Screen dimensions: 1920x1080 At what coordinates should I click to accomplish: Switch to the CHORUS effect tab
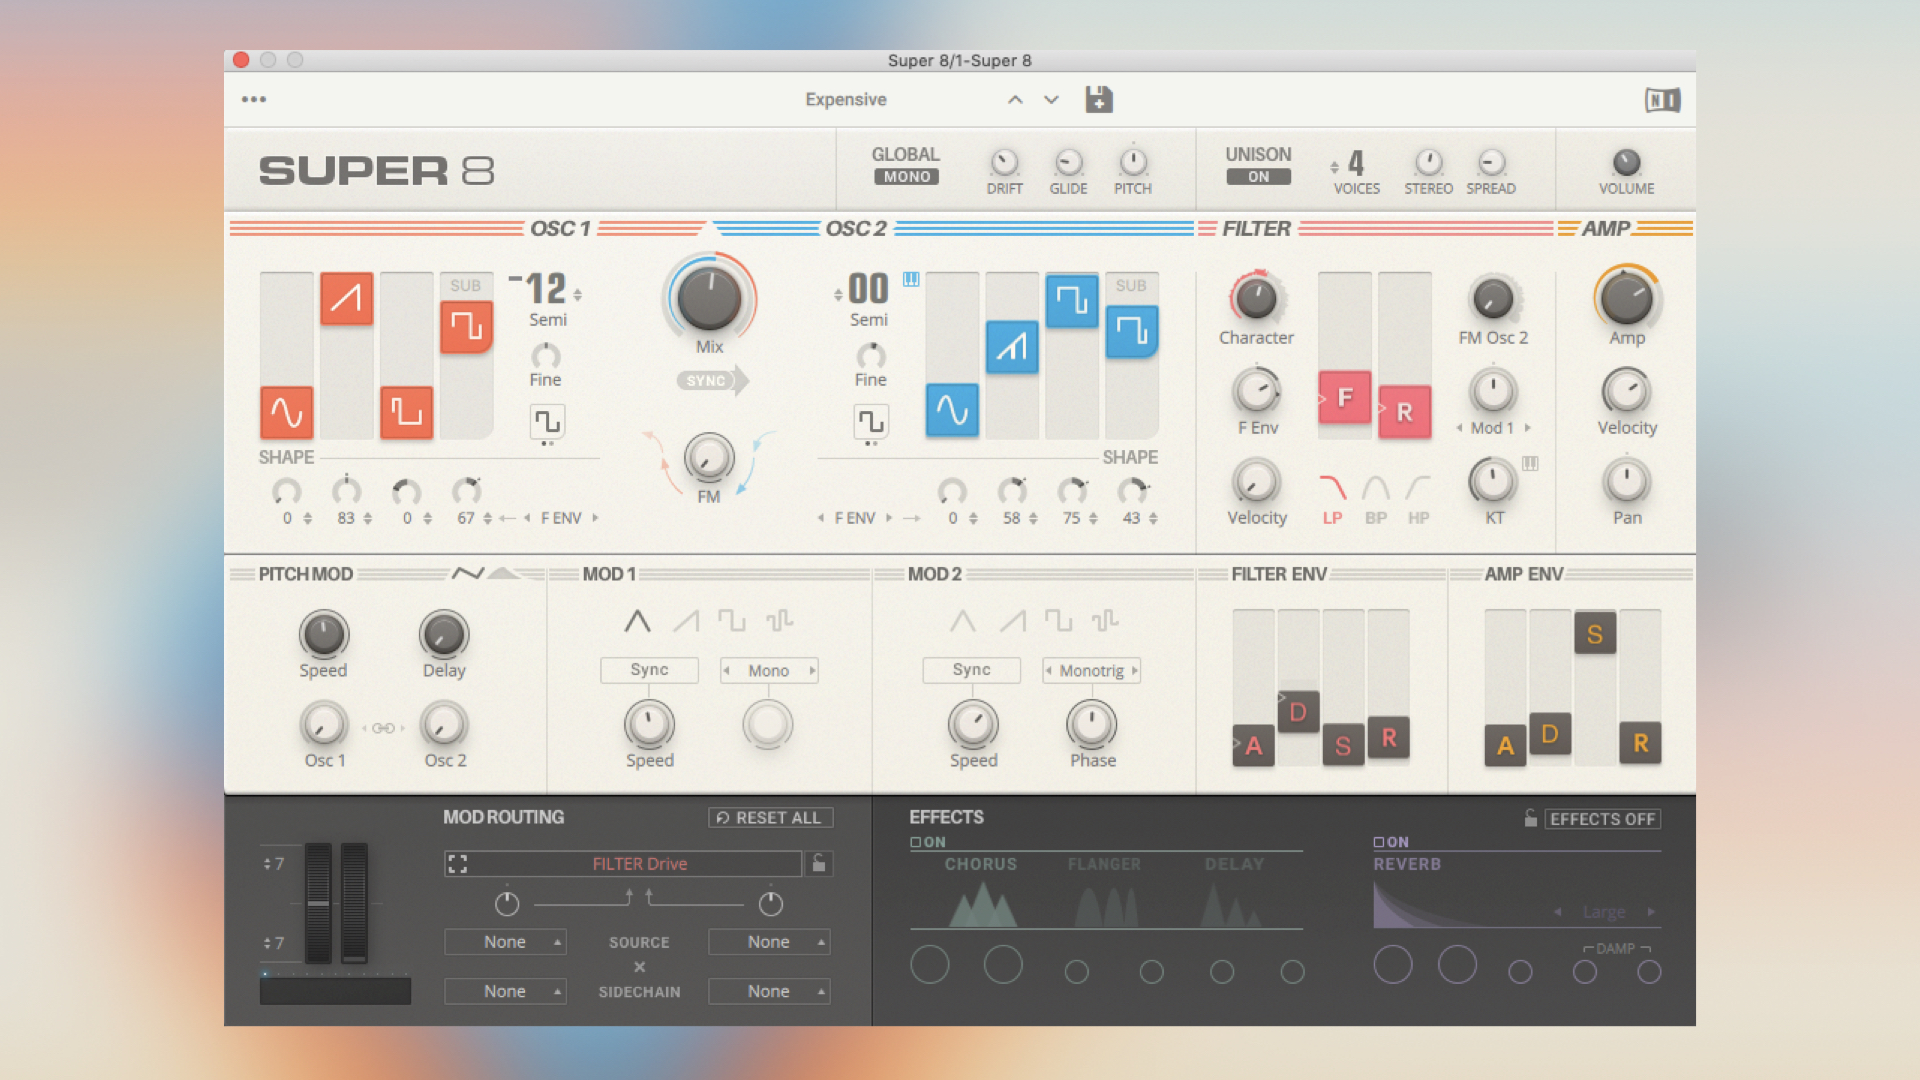(980, 864)
